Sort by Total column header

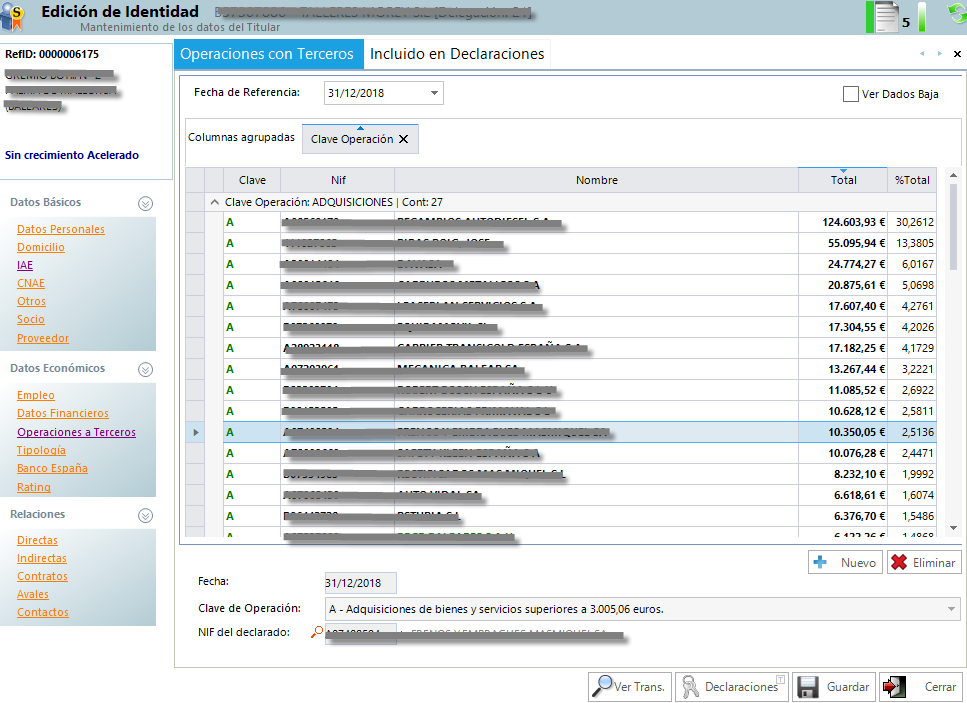pyautogui.click(x=843, y=180)
